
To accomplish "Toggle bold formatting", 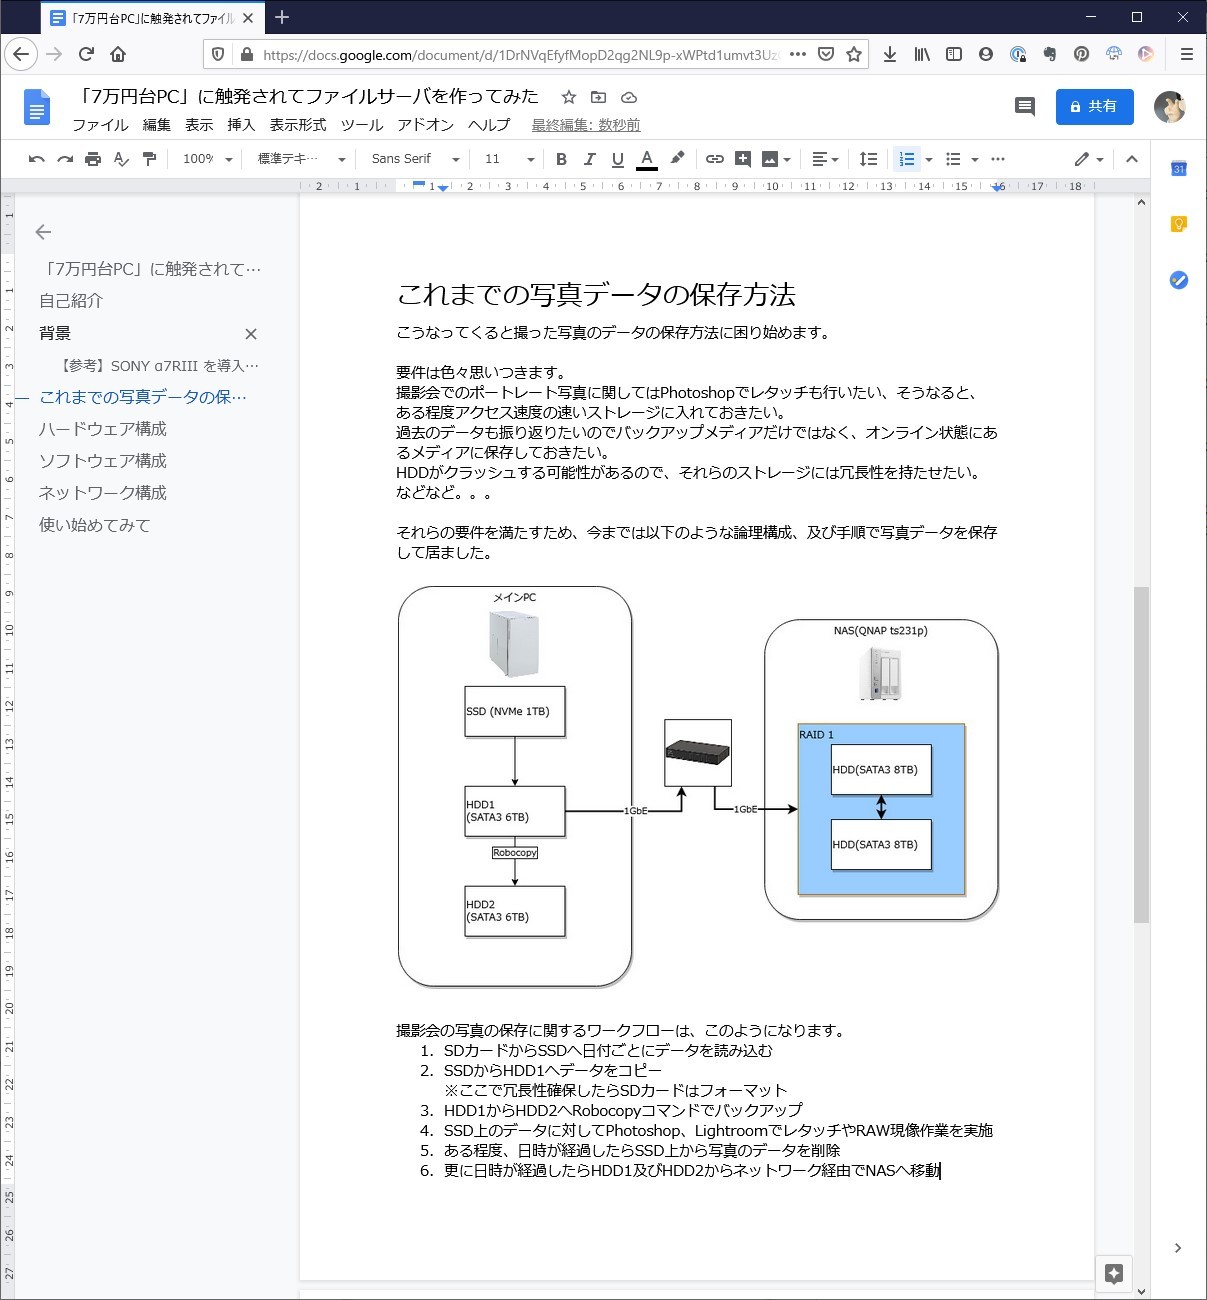I will [561, 159].
